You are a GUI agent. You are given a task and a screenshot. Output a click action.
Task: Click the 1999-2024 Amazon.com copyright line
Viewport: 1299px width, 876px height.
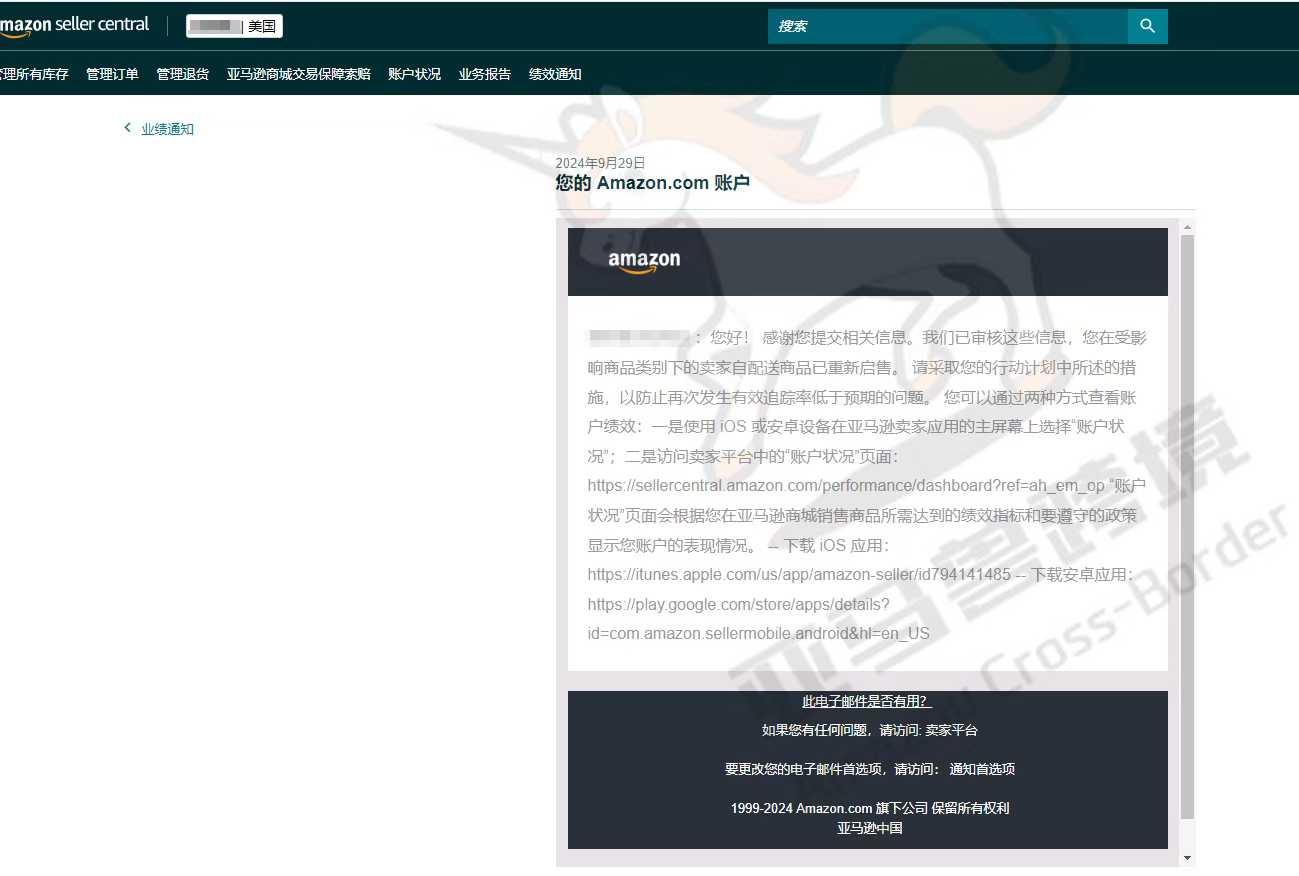pos(870,808)
